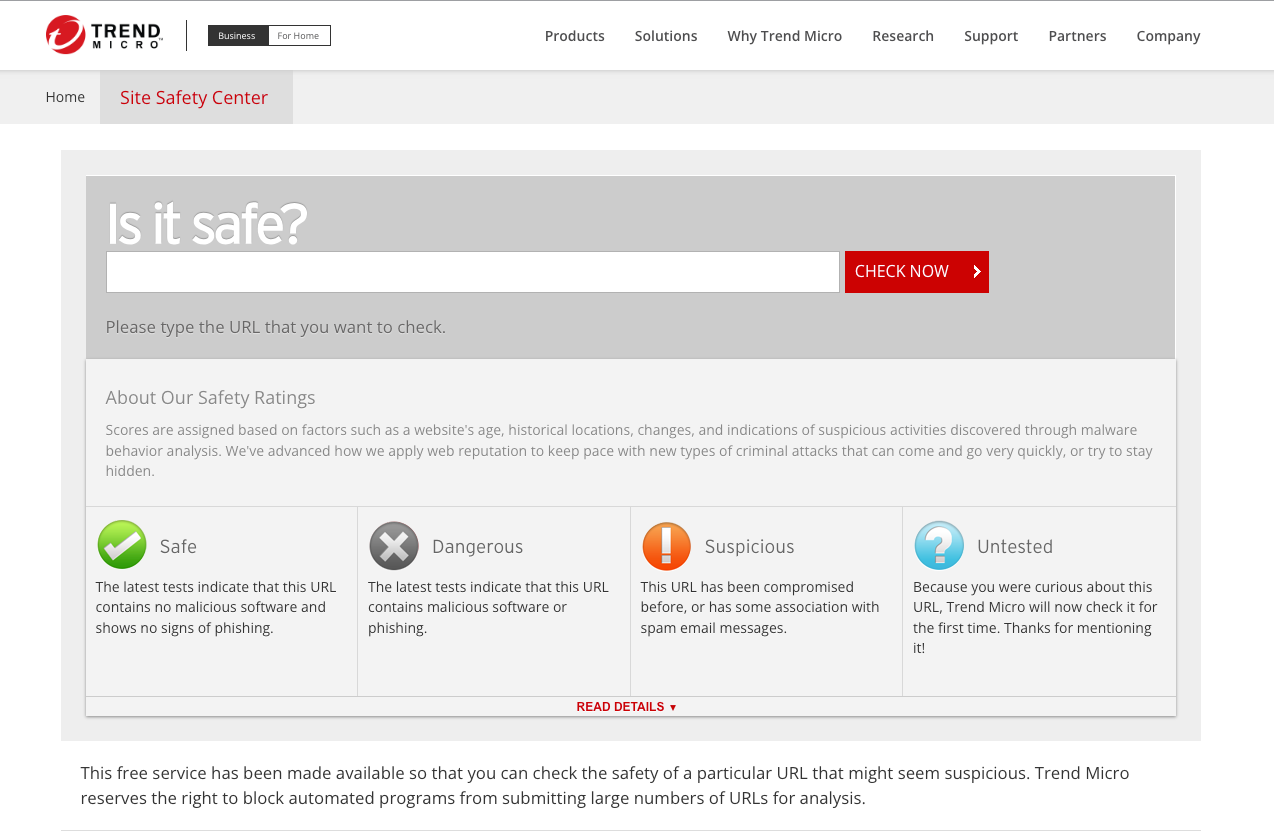Click the orange Suspicious exclamation icon
1274x836 pixels.
(x=666, y=546)
